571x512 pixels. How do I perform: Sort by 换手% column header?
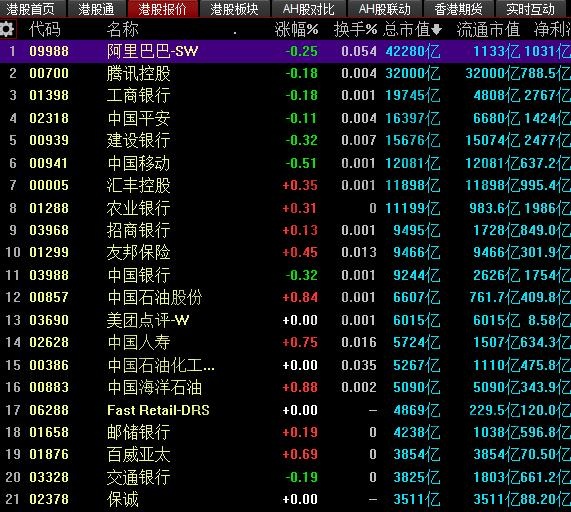pyautogui.click(x=355, y=29)
